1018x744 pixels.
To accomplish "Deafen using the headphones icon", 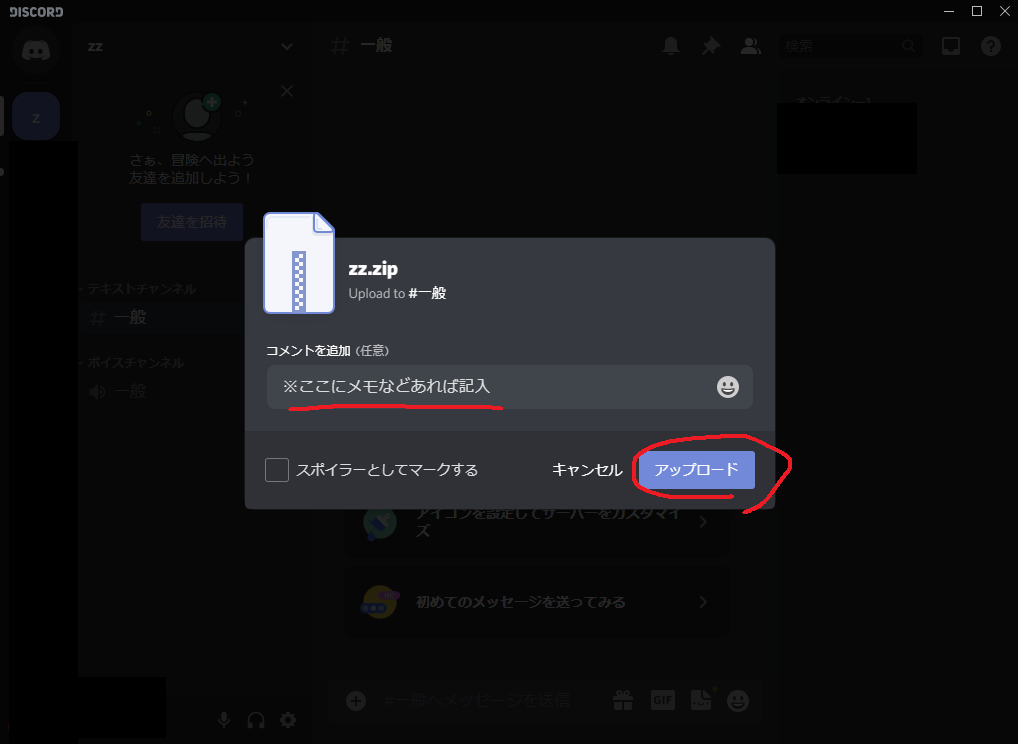I will tap(256, 720).
